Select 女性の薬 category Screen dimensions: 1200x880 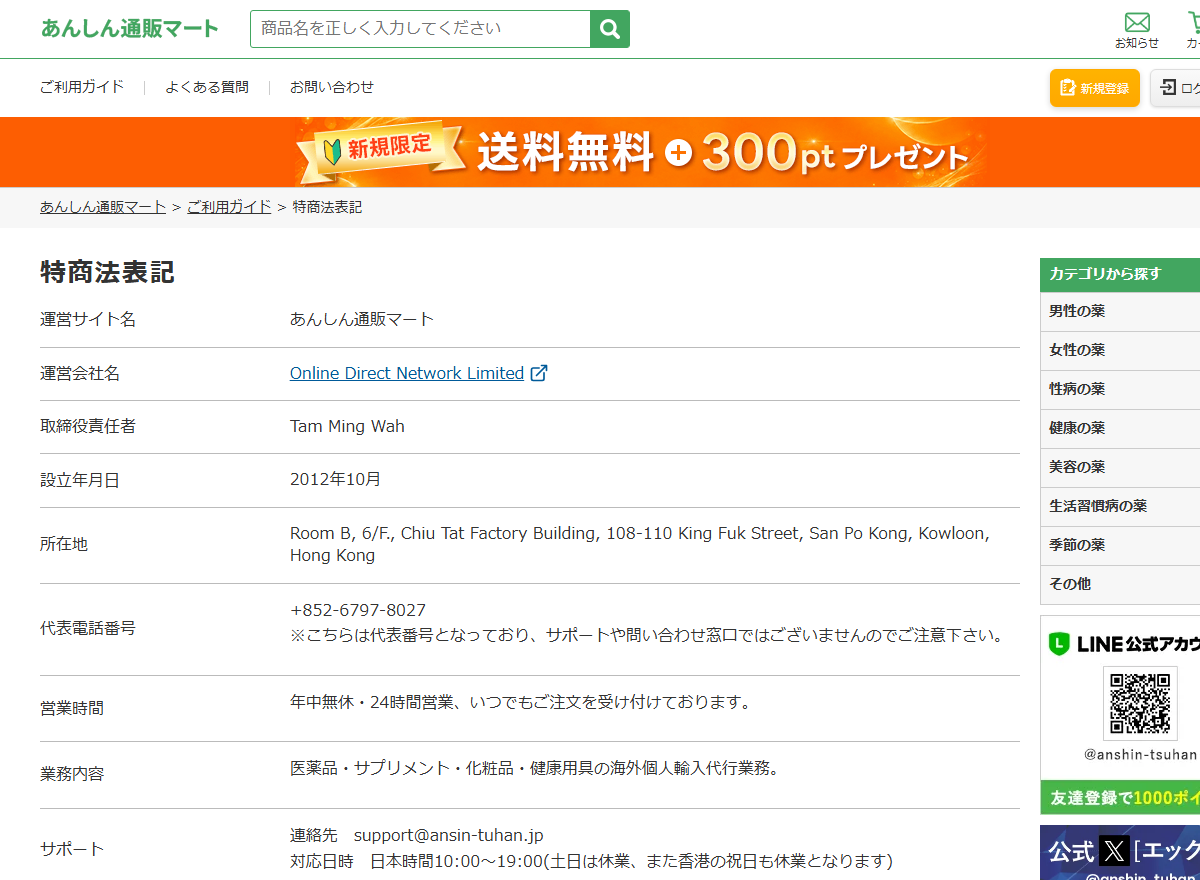point(1120,351)
